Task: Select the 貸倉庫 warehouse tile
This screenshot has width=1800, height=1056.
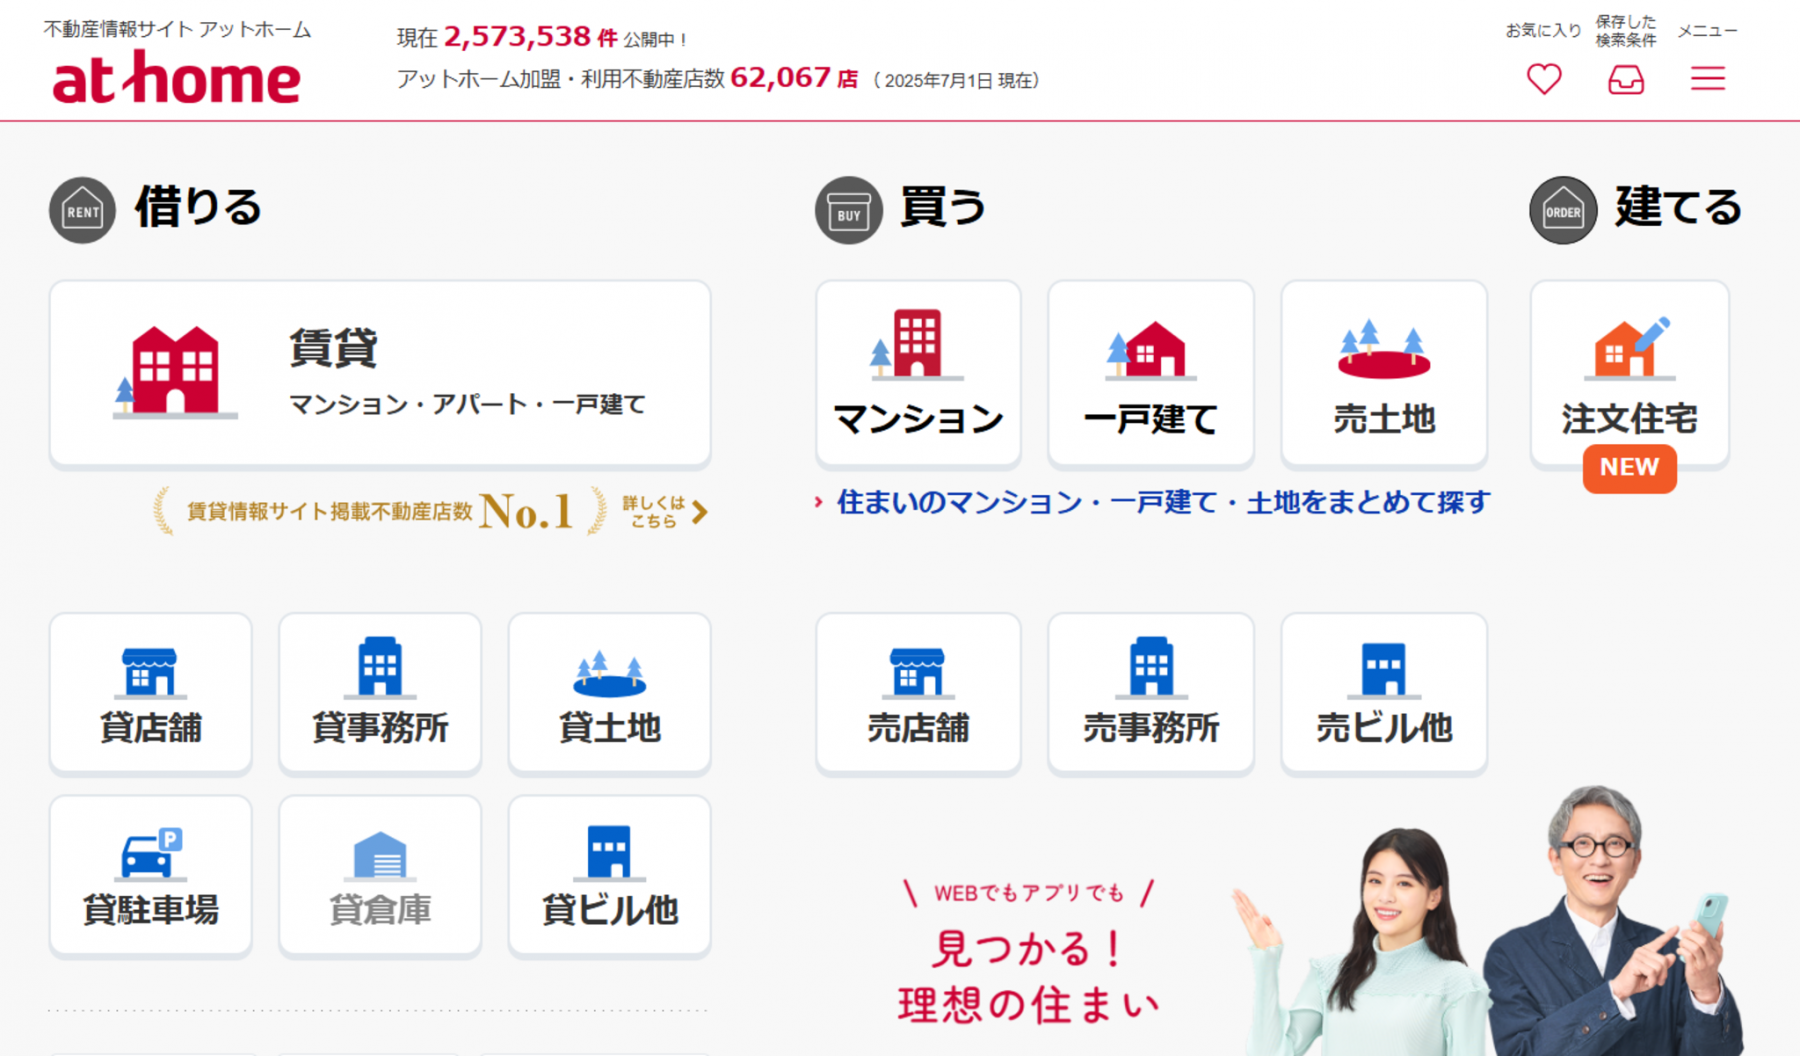Action: [380, 875]
